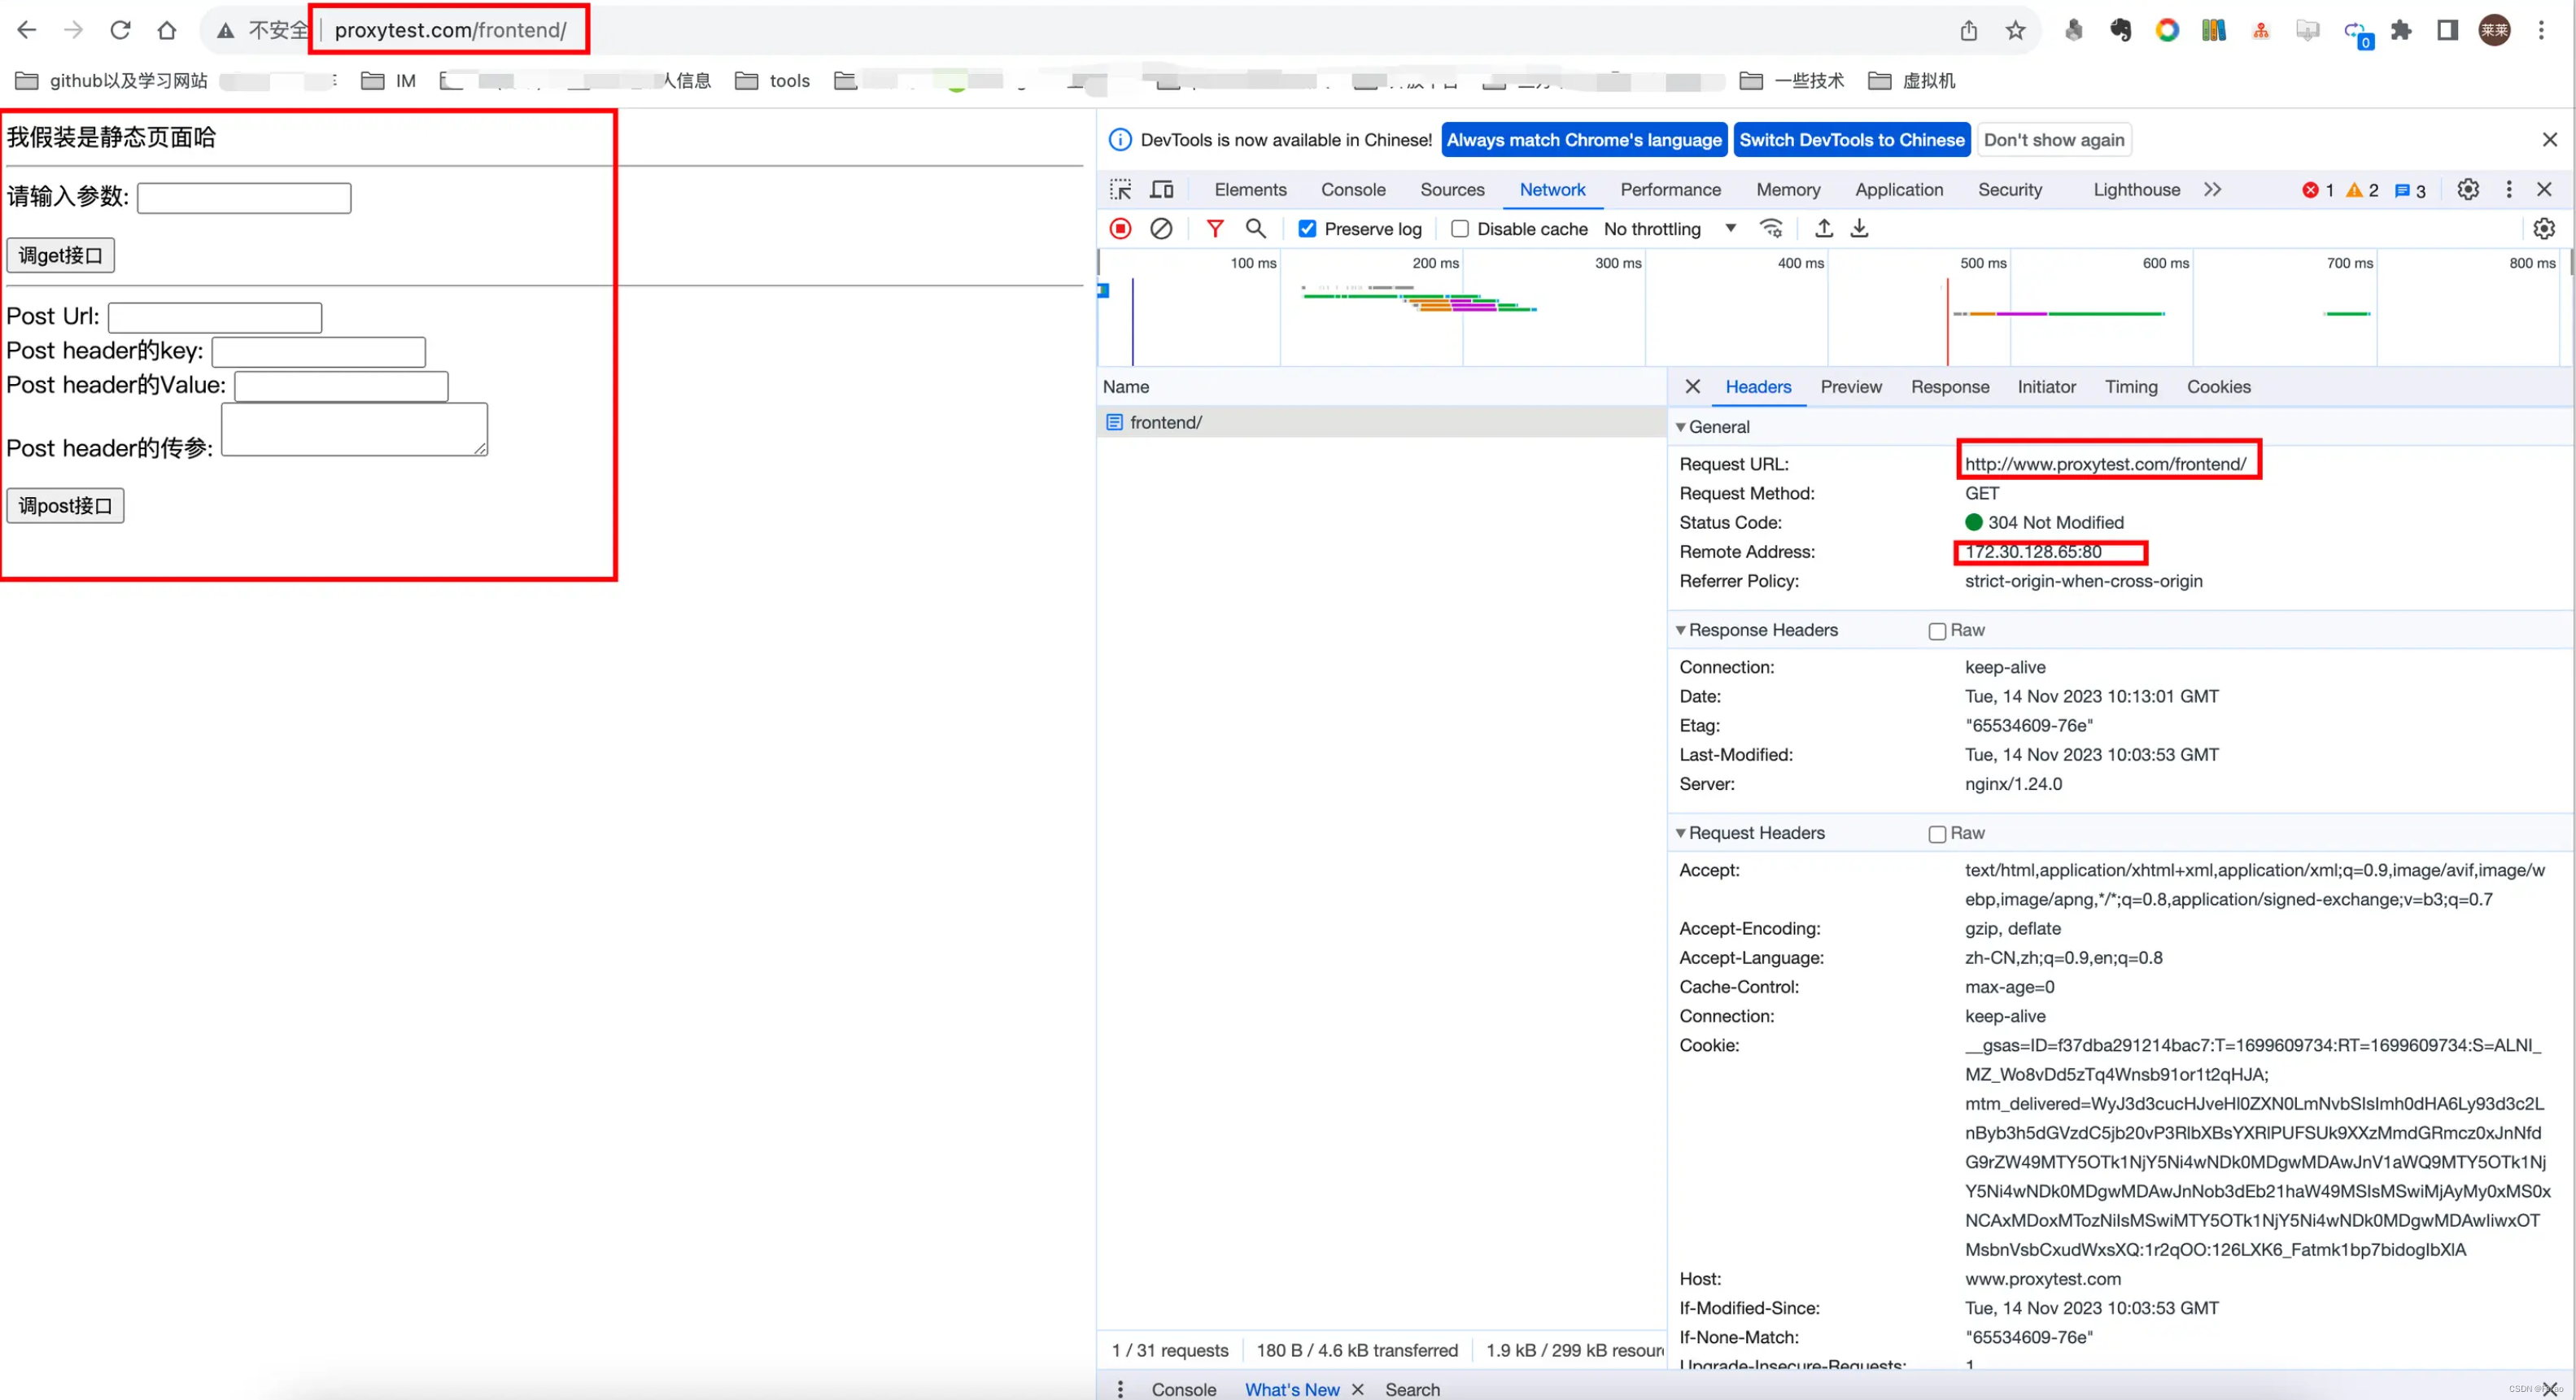Open the Performance tab

(1670, 189)
